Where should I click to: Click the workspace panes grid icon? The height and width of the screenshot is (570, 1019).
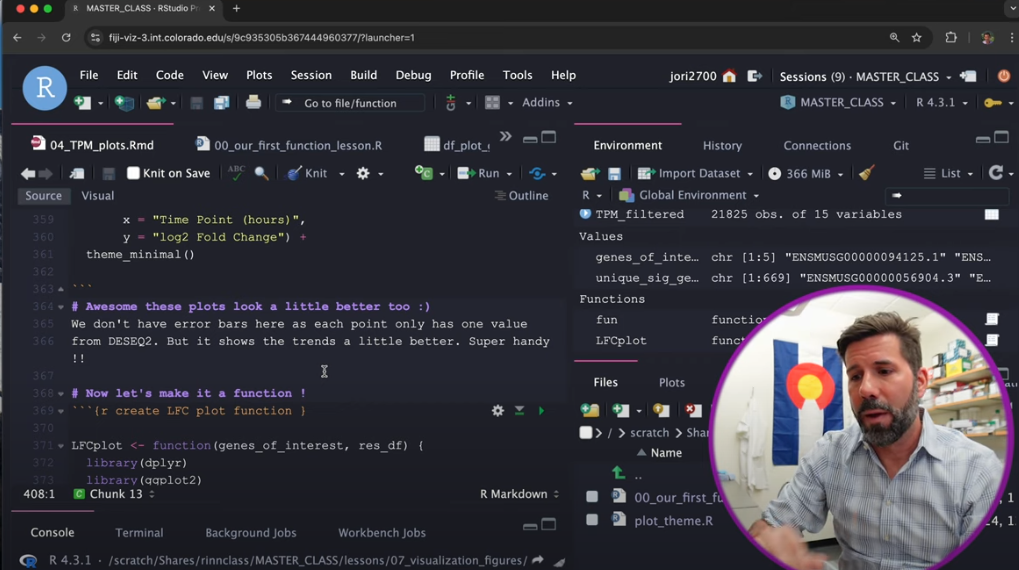pyautogui.click(x=493, y=103)
